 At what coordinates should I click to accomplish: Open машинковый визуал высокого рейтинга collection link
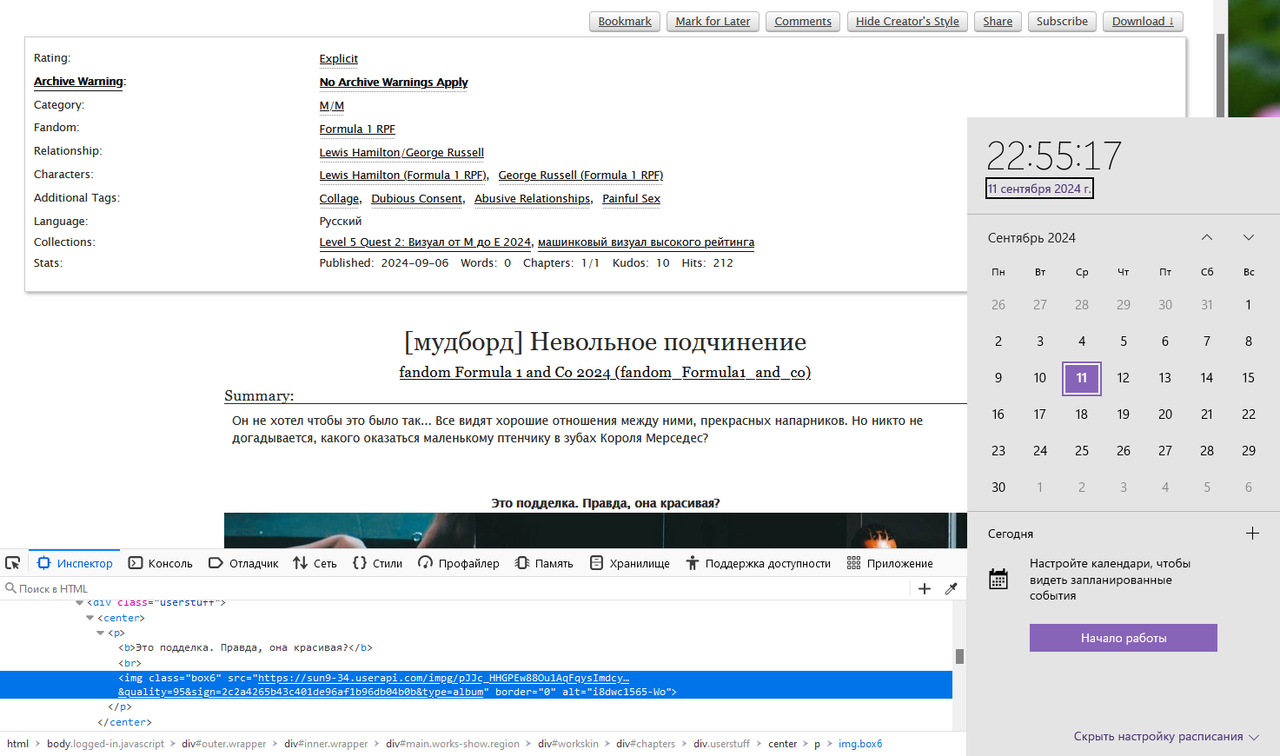coord(646,242)
